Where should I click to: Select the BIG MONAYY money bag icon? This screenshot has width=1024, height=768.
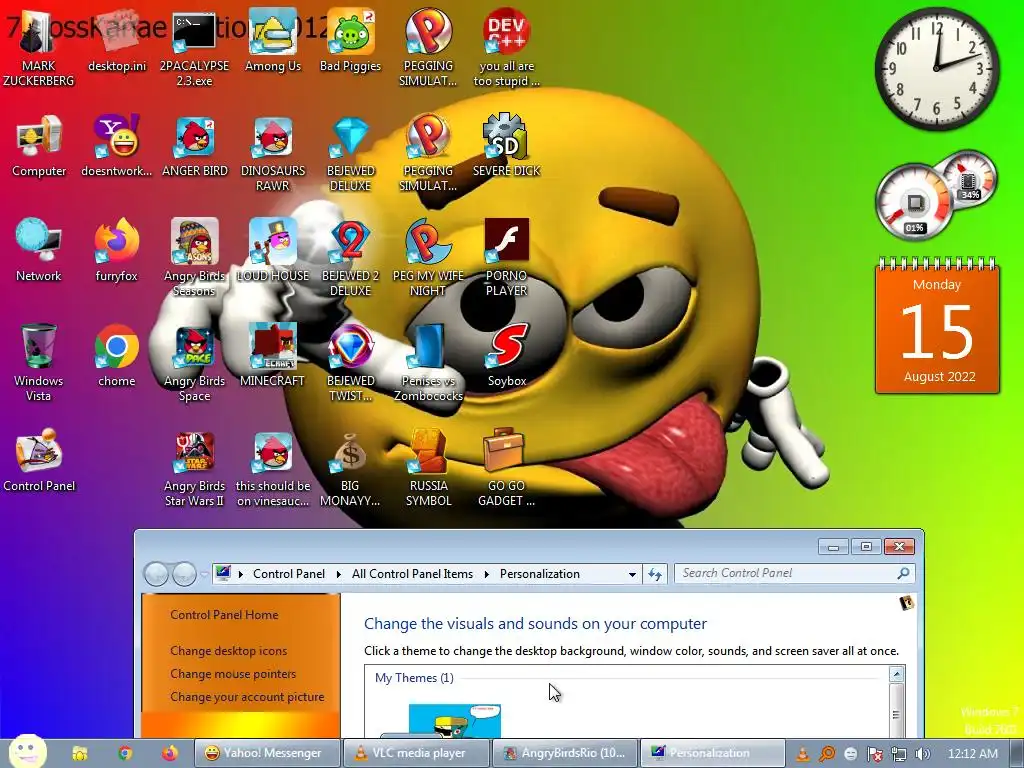[x=351, y=470]
